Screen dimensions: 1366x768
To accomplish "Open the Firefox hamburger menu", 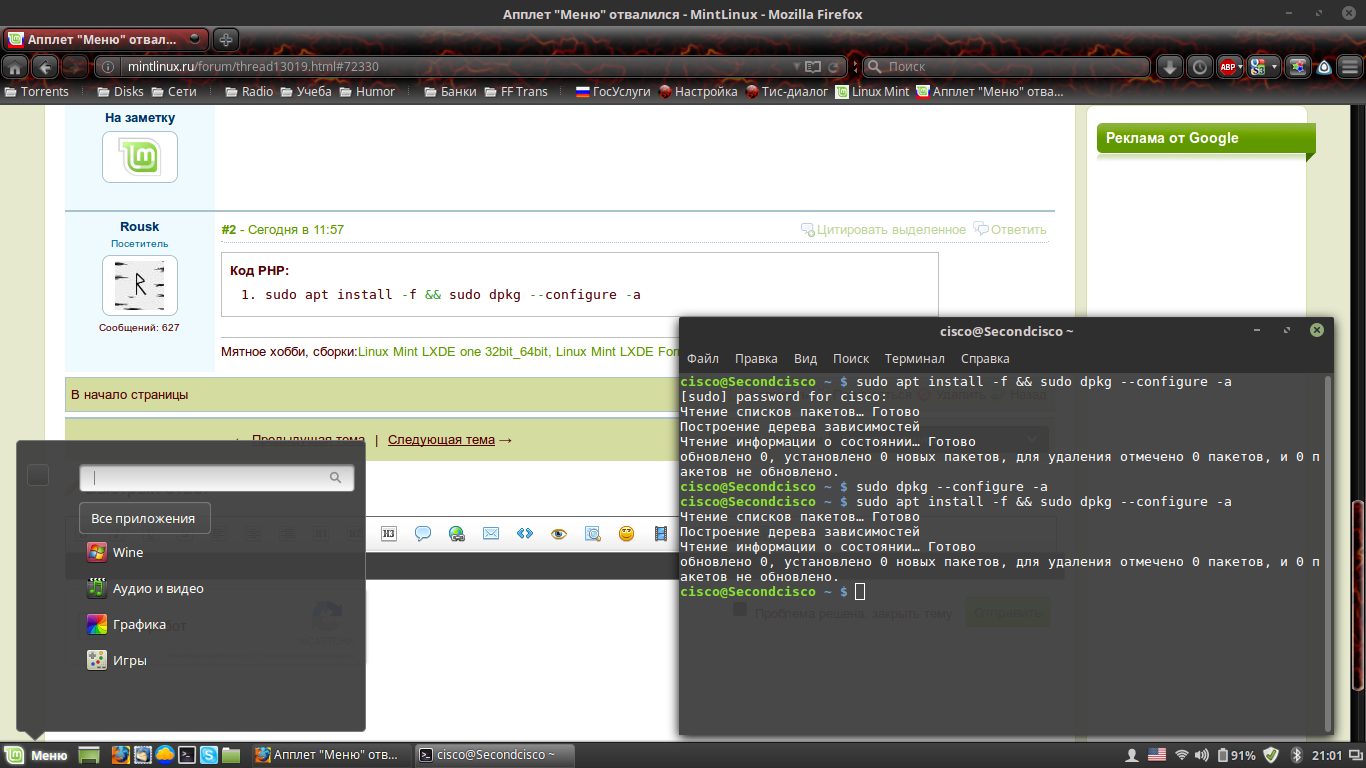I will click(1350, 67).
